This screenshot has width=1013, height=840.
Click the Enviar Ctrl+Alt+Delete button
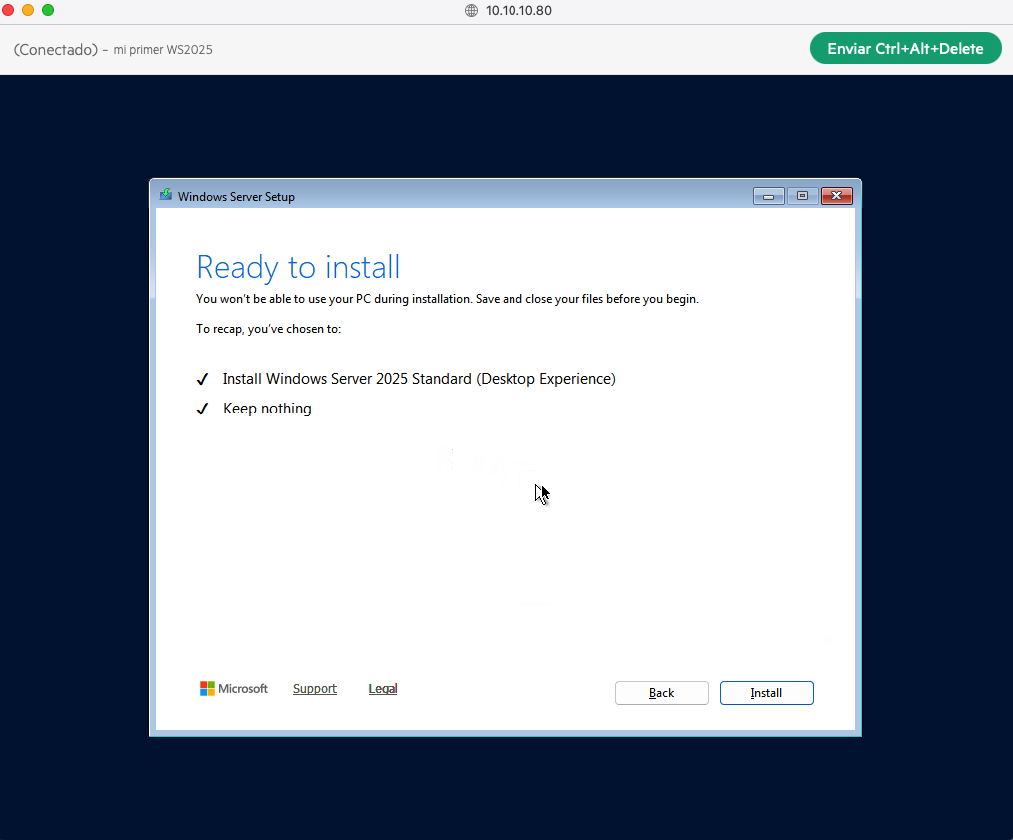tap(905, 47)
